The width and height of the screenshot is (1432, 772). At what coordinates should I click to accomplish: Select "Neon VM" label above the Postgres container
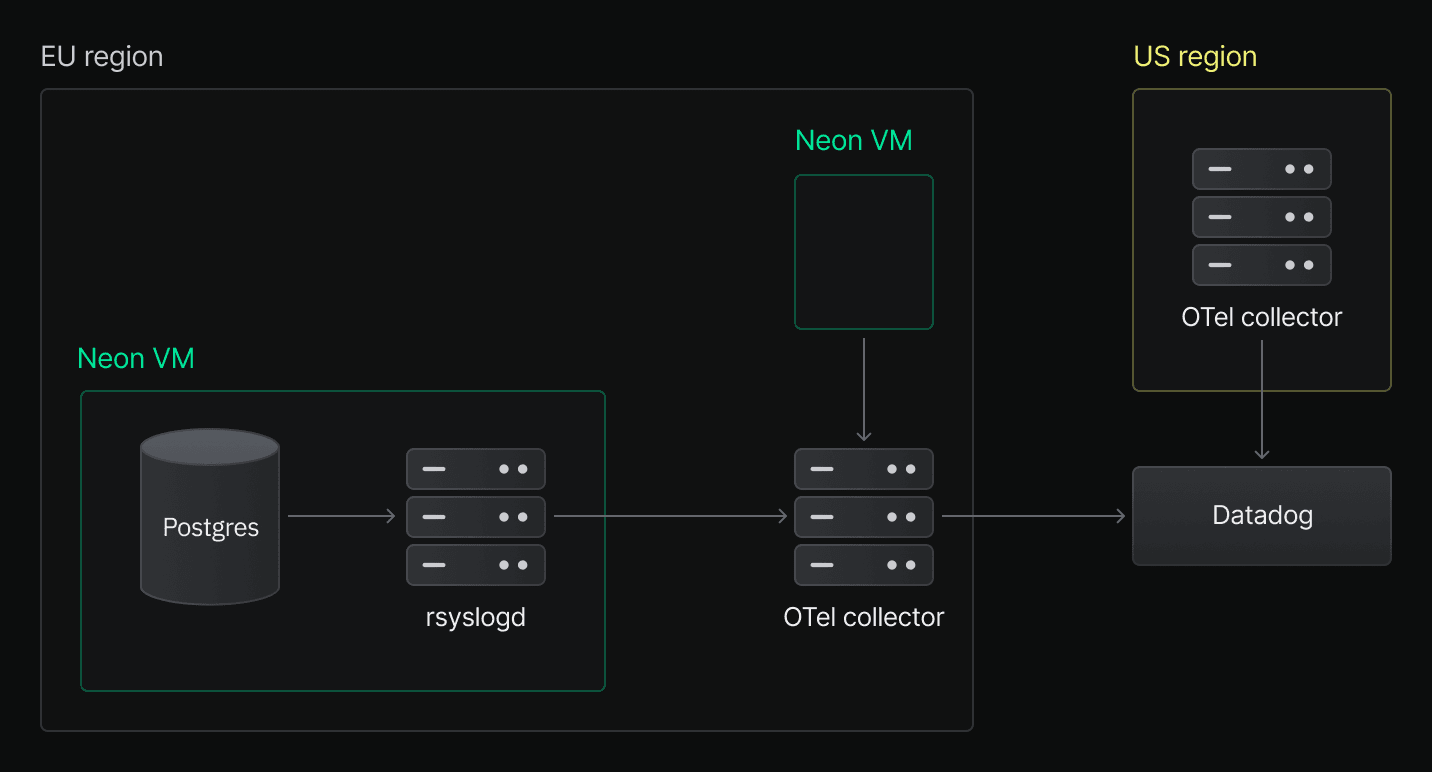click(136, 359)
